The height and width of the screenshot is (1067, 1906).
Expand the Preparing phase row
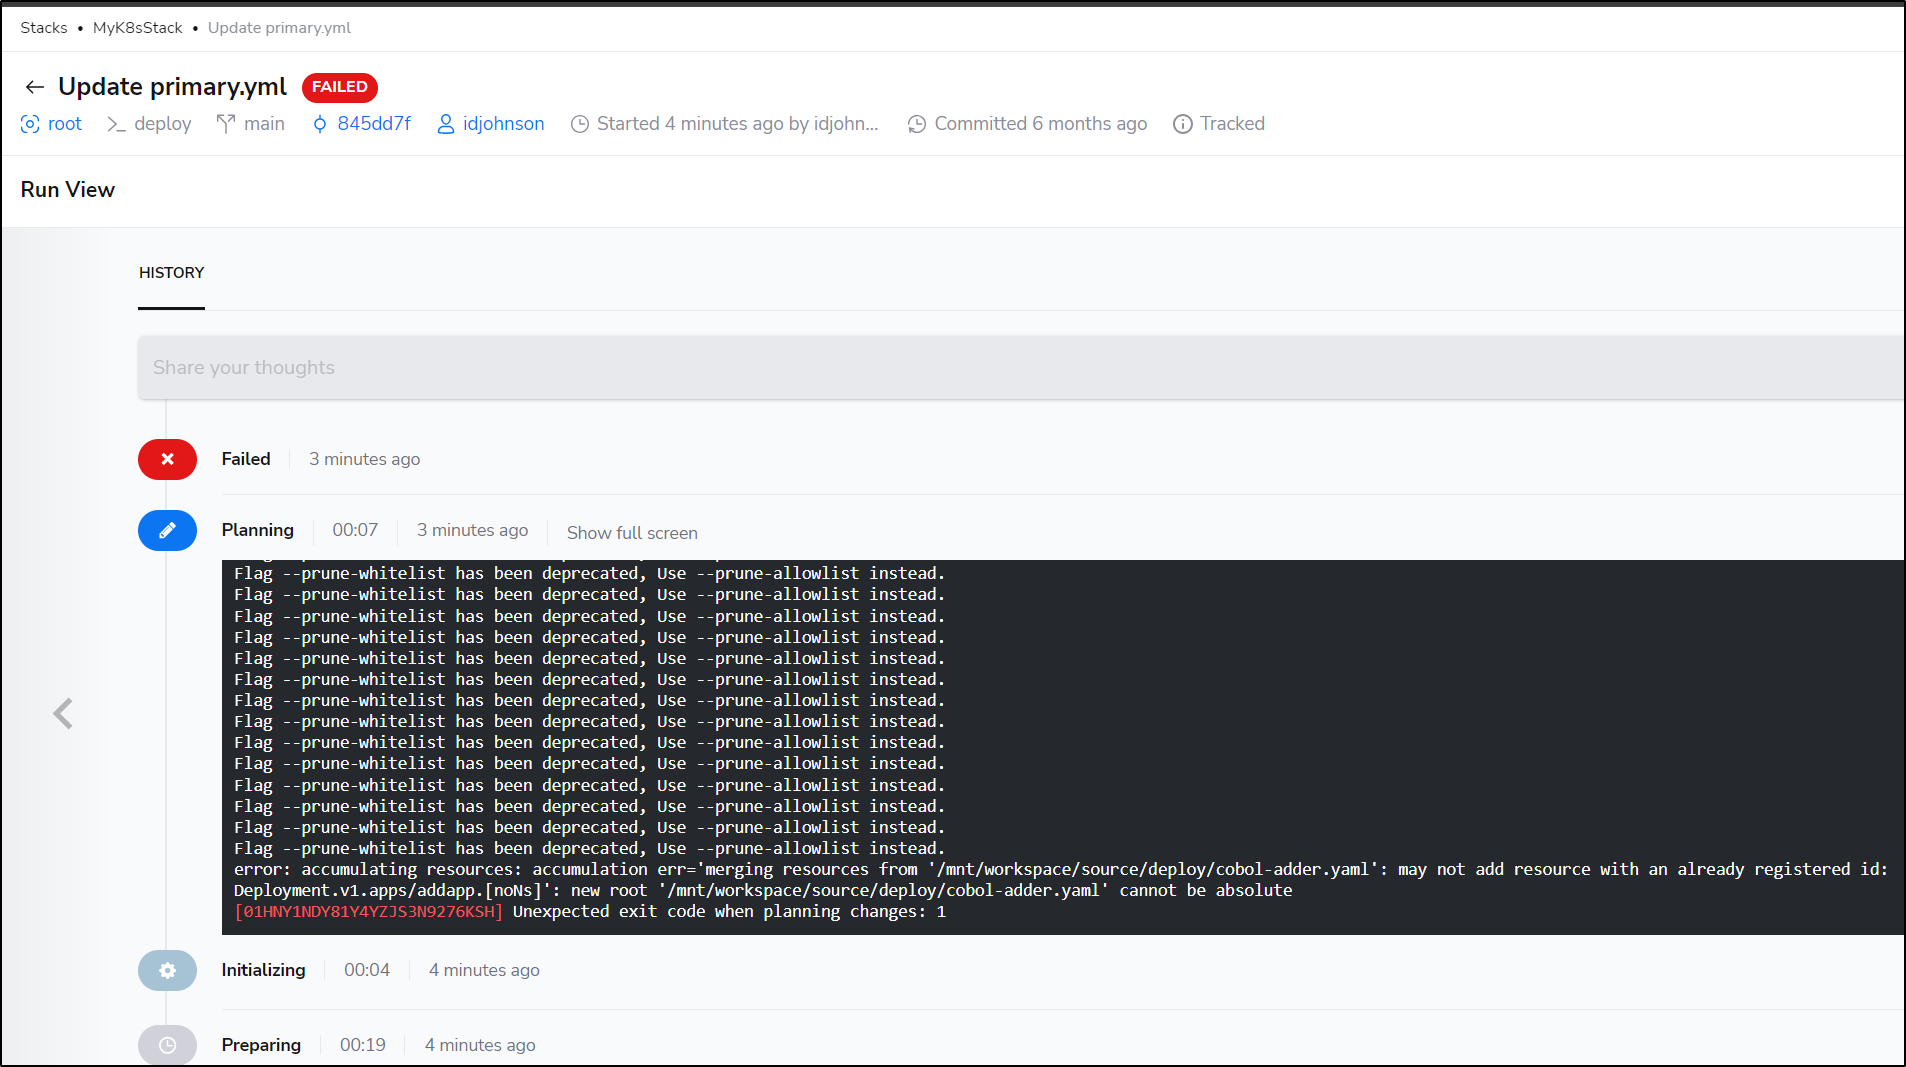pyautogui.click(x=1062, y=1045)
